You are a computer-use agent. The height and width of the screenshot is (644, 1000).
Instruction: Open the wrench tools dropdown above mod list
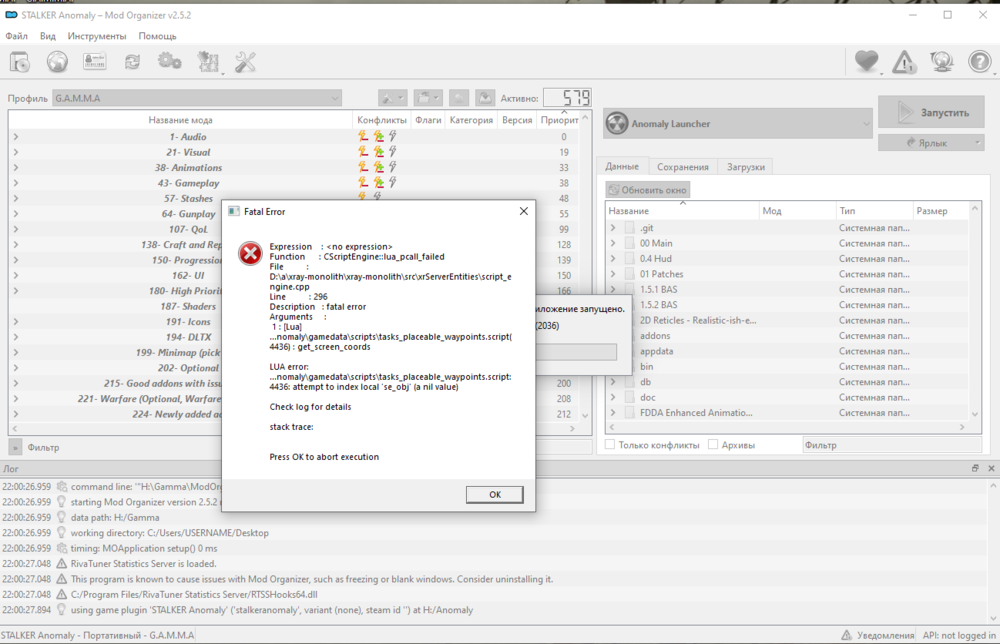pyautogui.click(x=392, y=98)
